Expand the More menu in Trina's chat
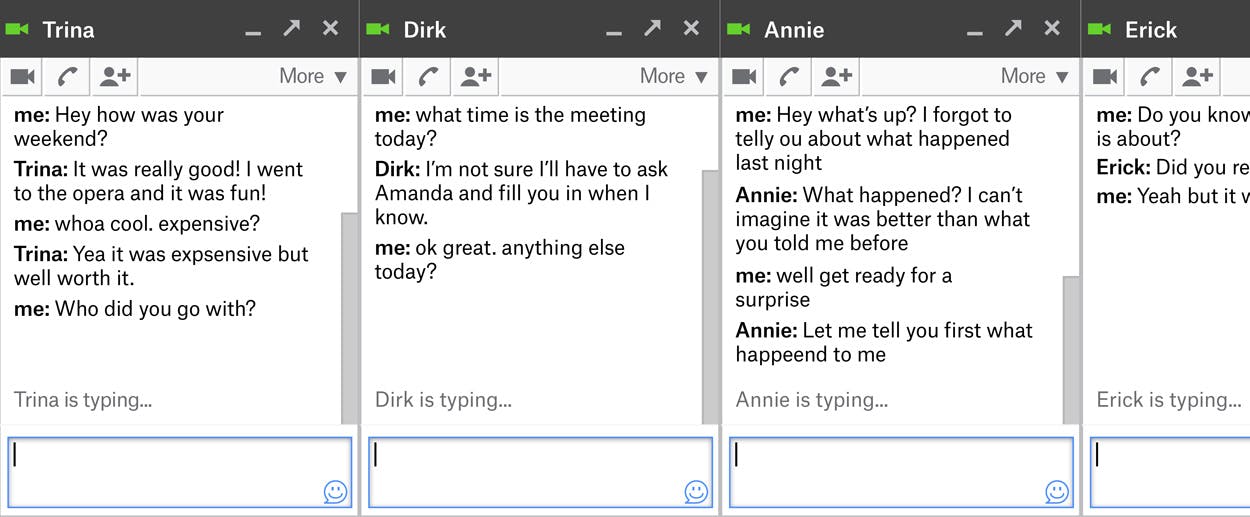 (x=313, y=76)
